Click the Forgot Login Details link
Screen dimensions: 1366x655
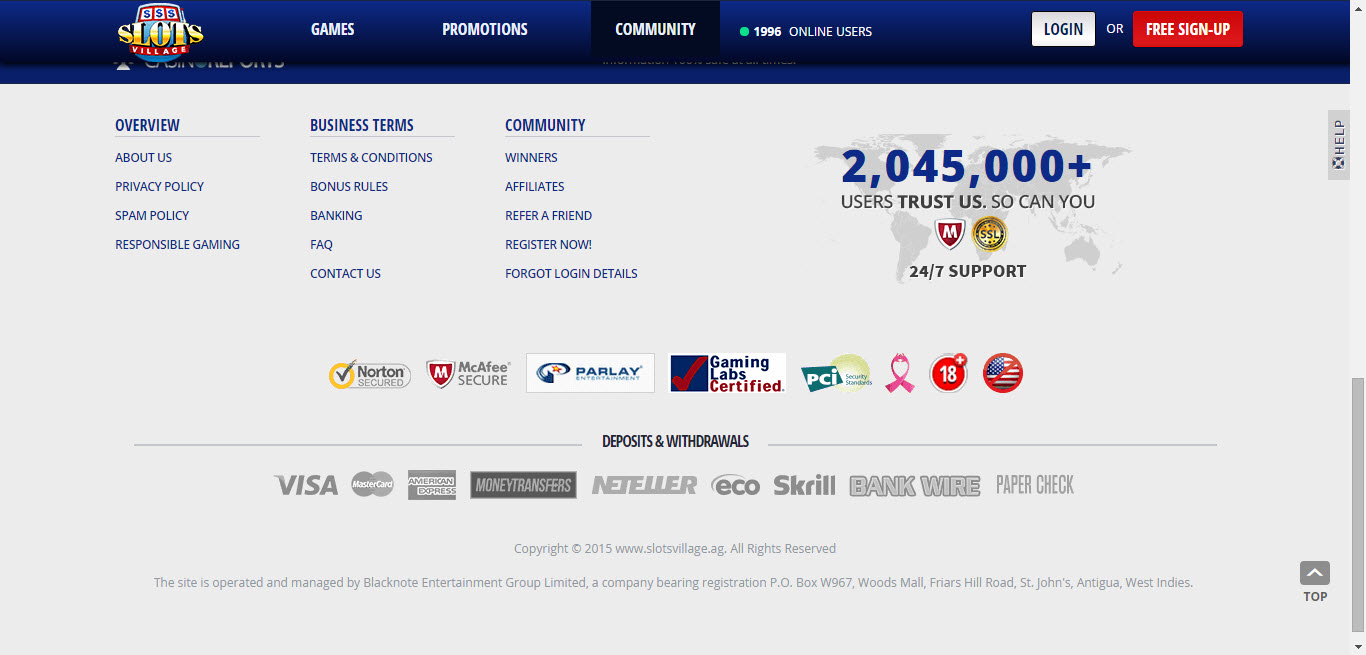click(x=571, y=274)
